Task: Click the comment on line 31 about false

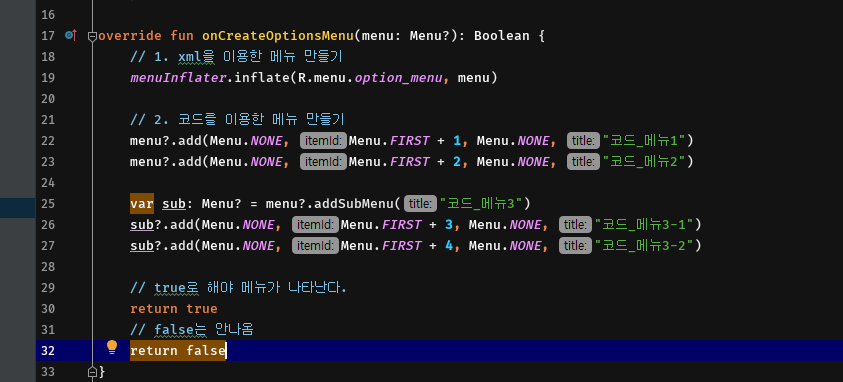Action: coord(191,329)
